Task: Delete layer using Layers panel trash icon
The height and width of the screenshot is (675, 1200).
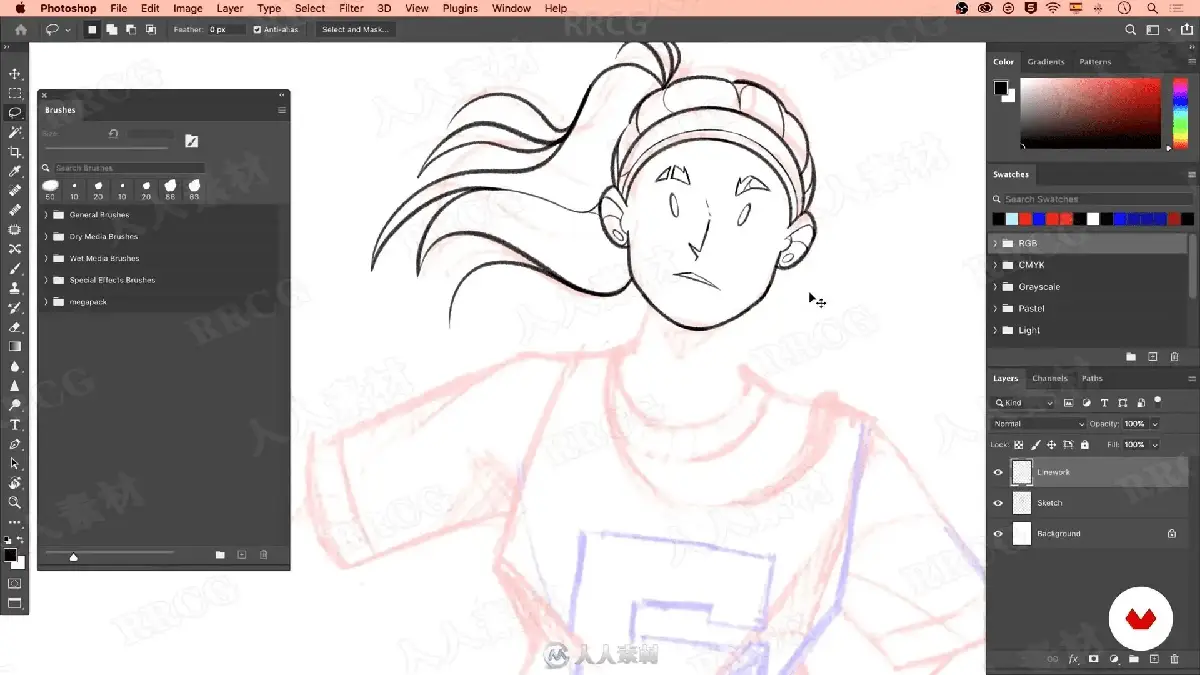Action: tap(1175, 660)
